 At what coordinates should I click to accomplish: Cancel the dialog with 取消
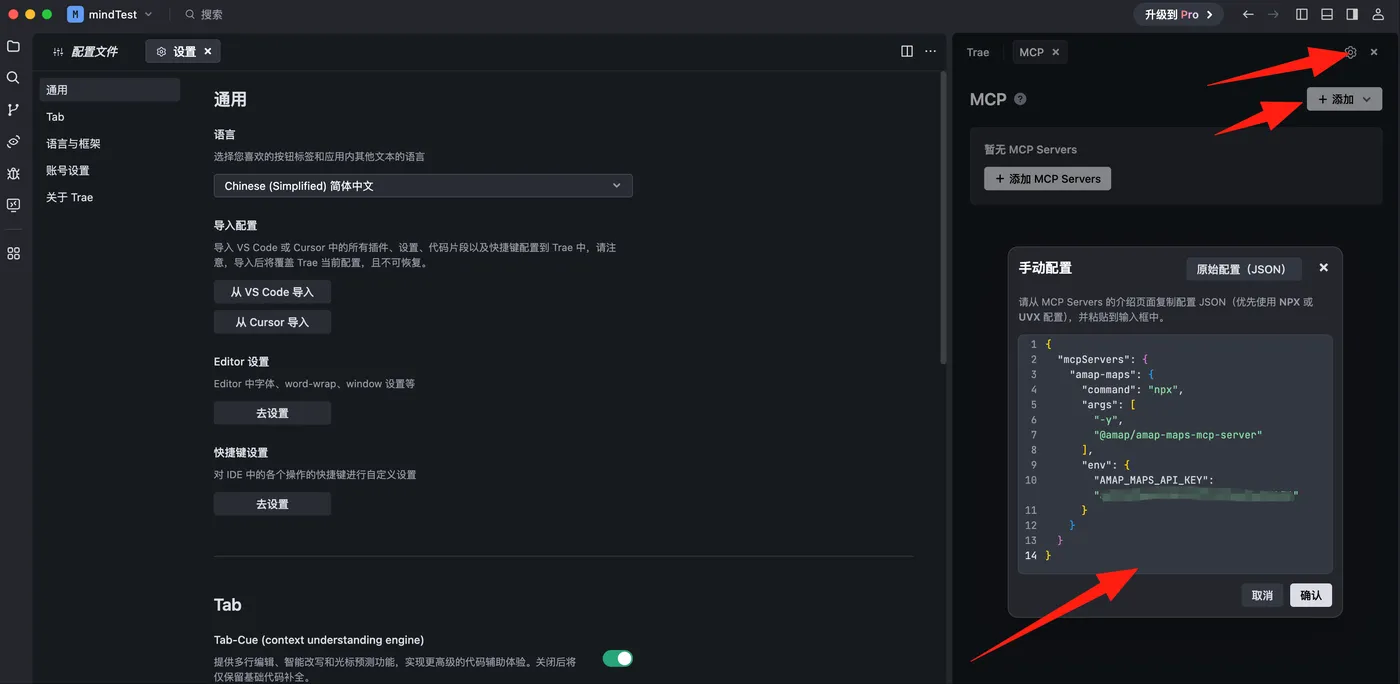[1262, 595]
